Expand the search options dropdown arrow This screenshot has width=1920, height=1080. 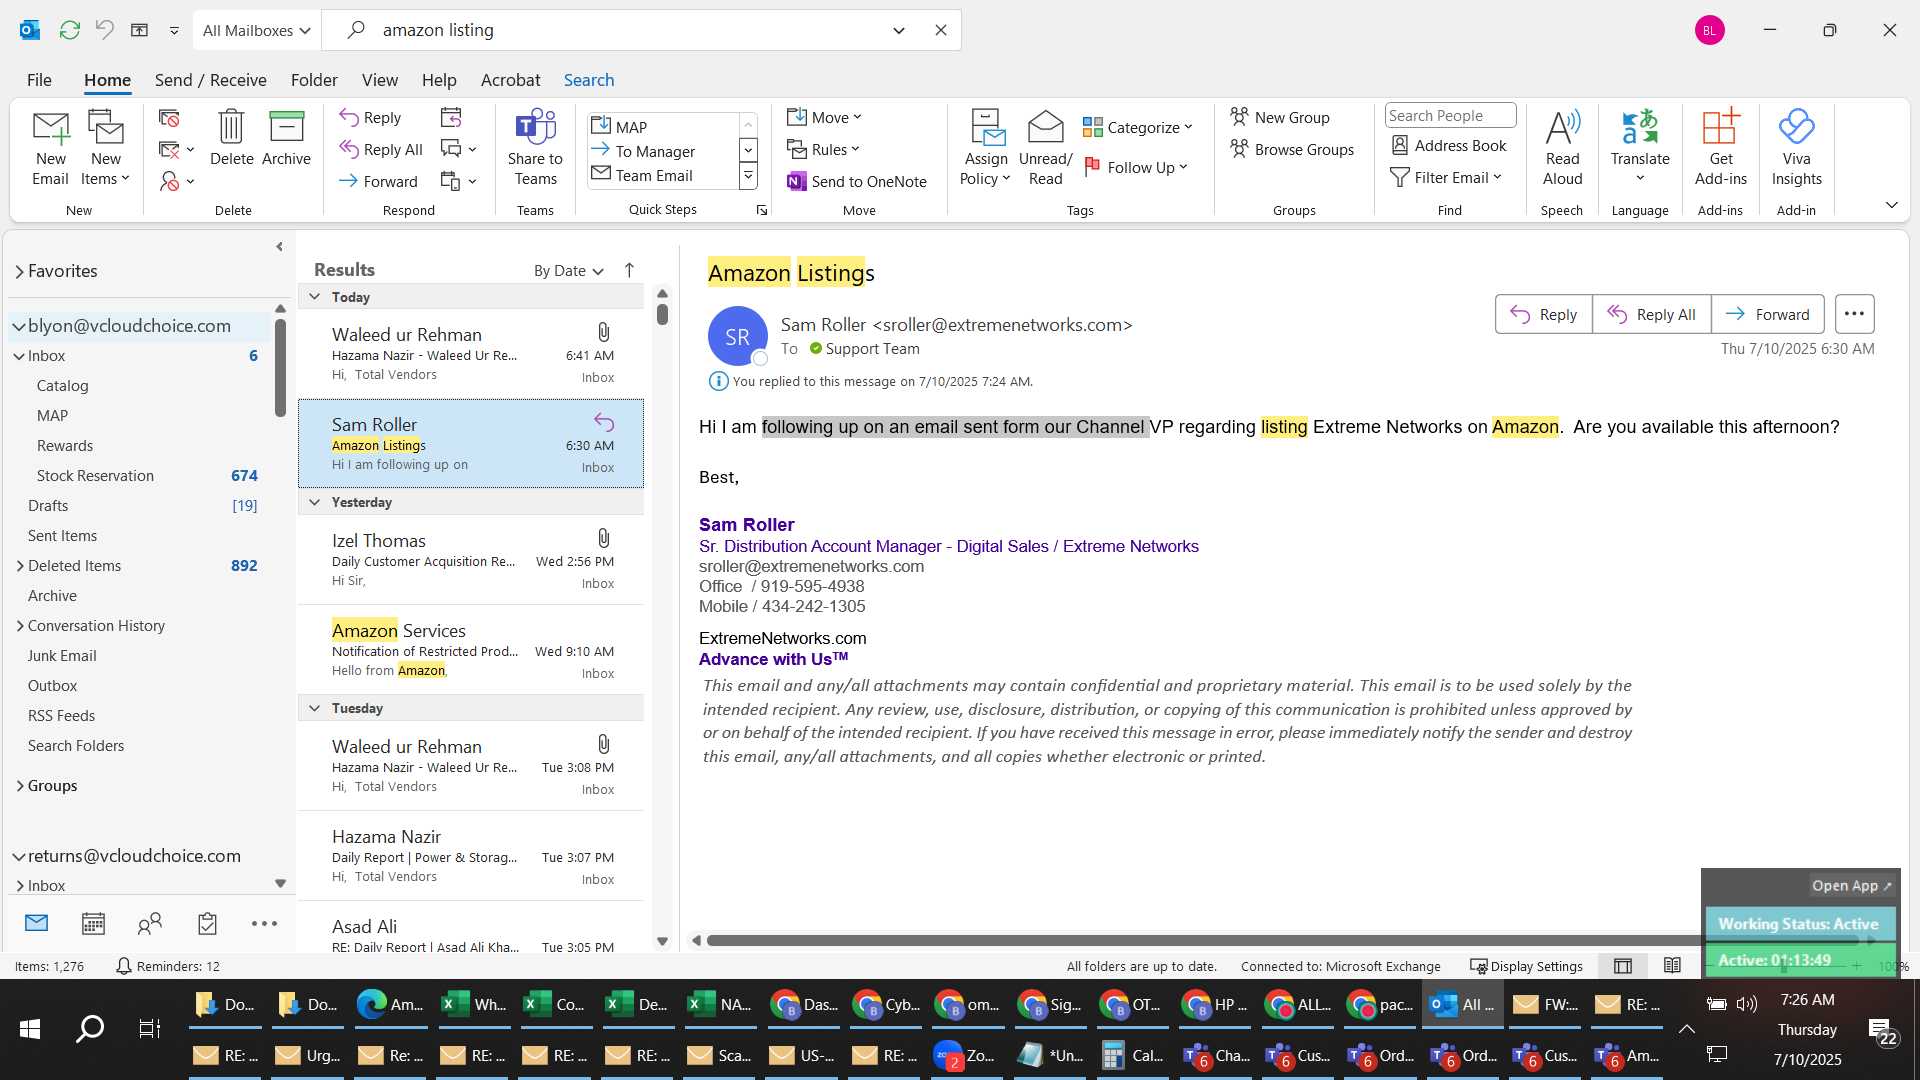[x=899, y=30]
